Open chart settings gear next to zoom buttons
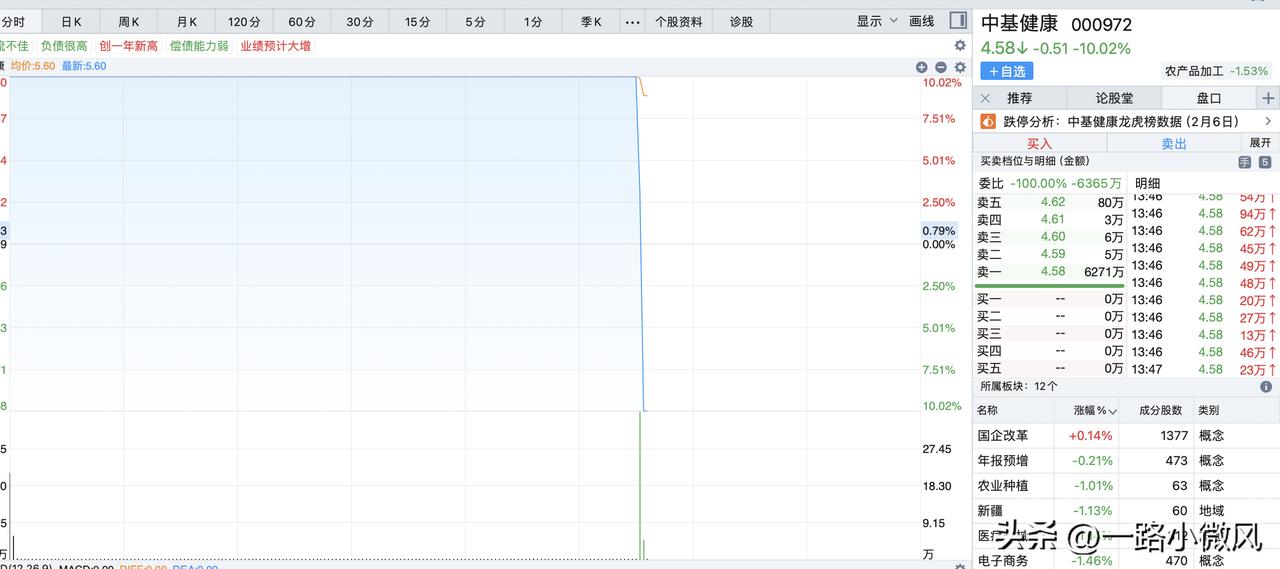Viewport: 1280px width, 569px height. 960,67
